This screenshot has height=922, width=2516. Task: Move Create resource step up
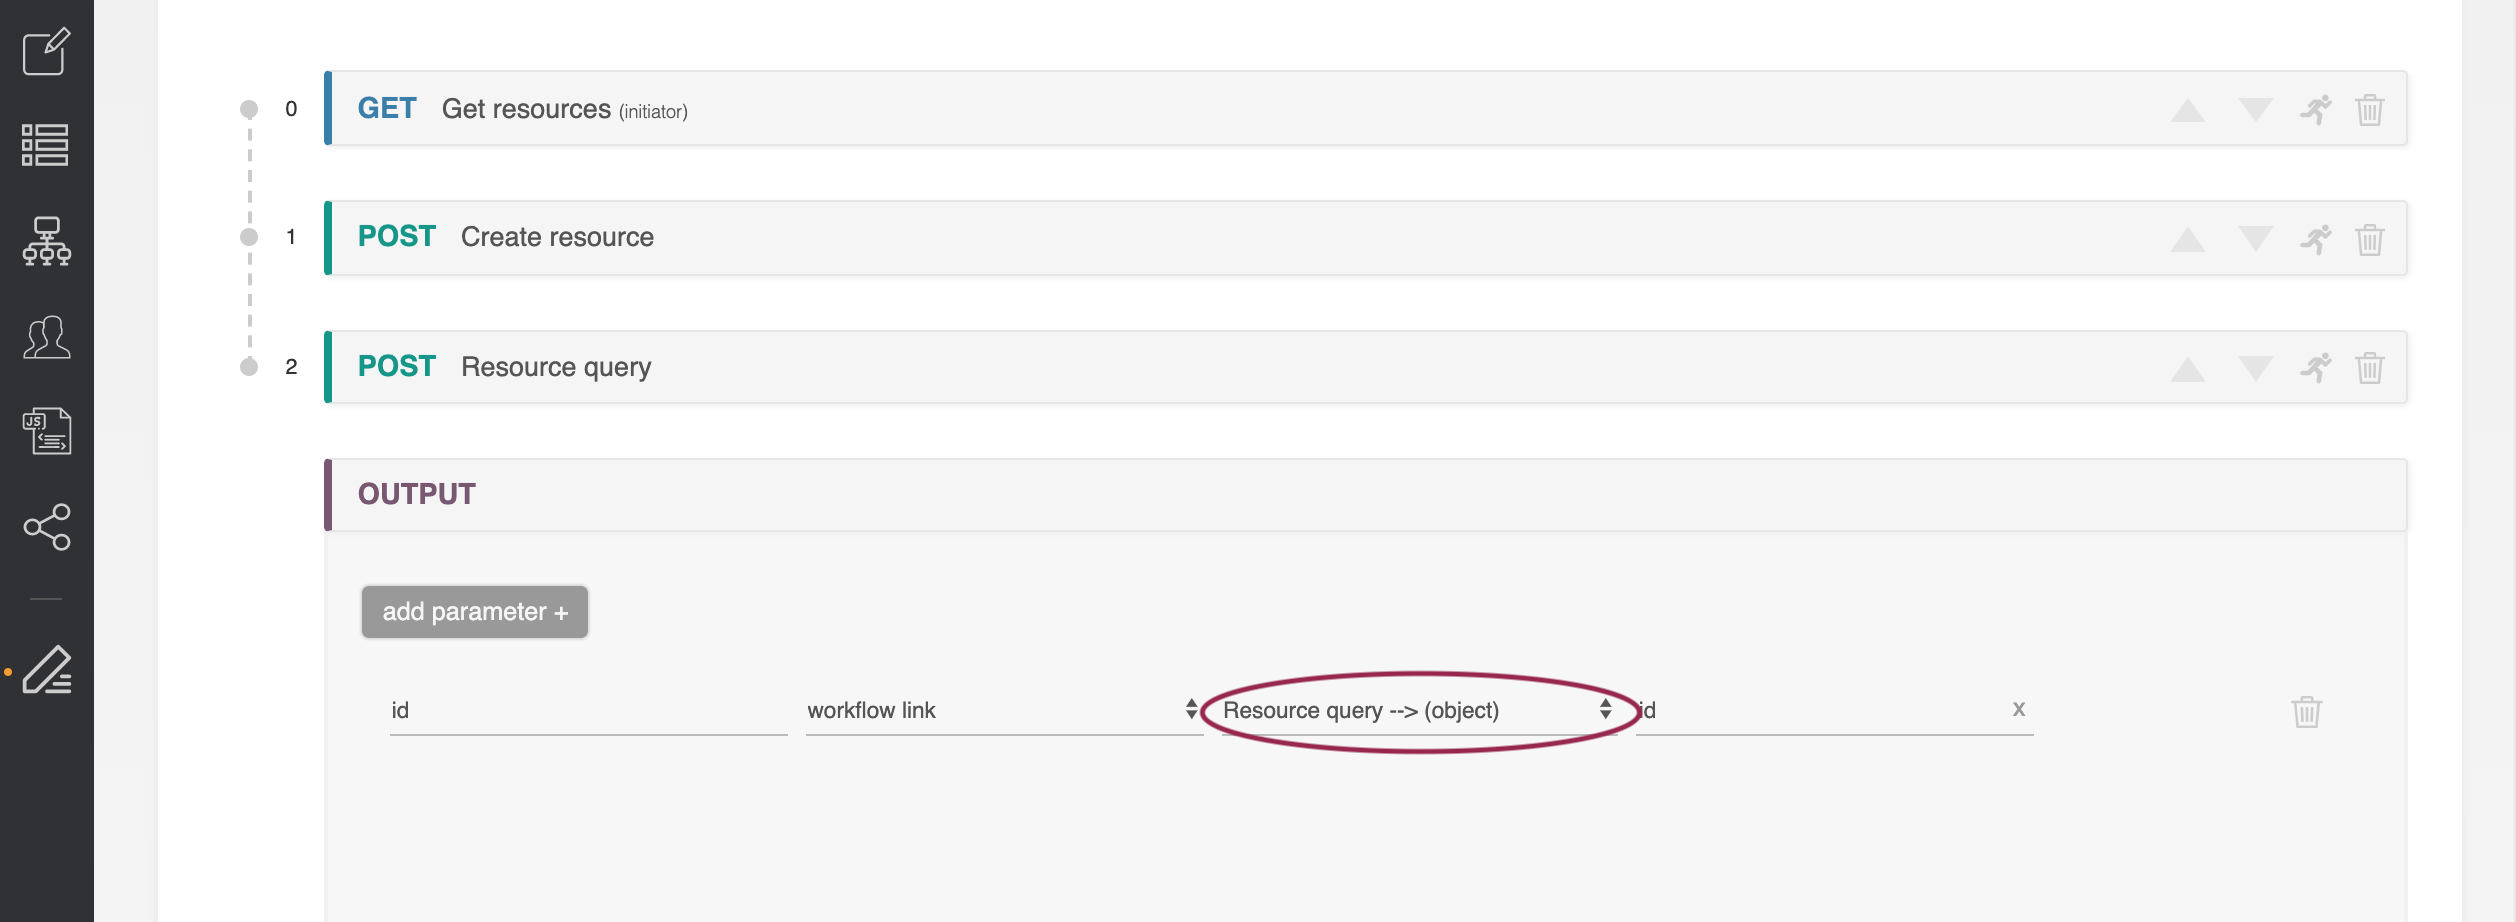[2187, 239]
